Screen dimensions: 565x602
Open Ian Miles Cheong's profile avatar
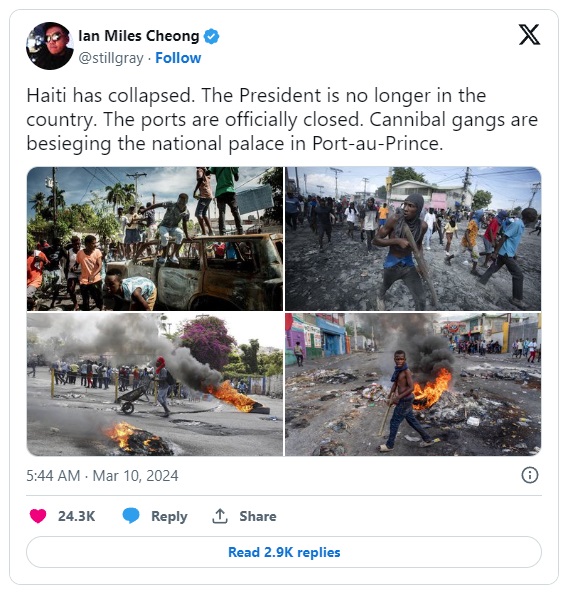(x=50, y=46)
